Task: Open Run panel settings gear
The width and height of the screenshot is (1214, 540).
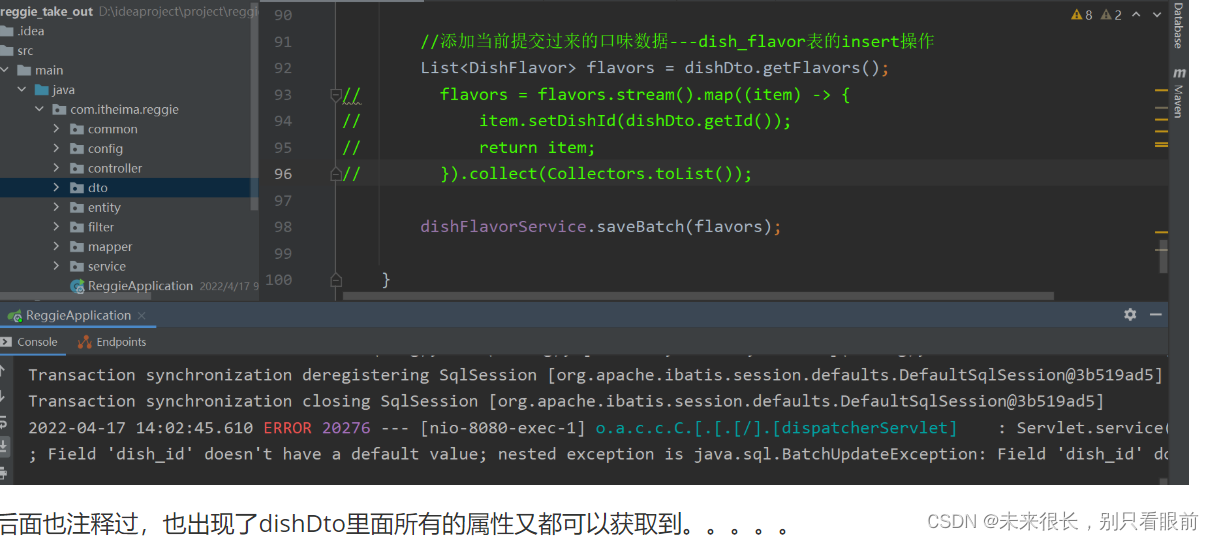Action: 1130,314
